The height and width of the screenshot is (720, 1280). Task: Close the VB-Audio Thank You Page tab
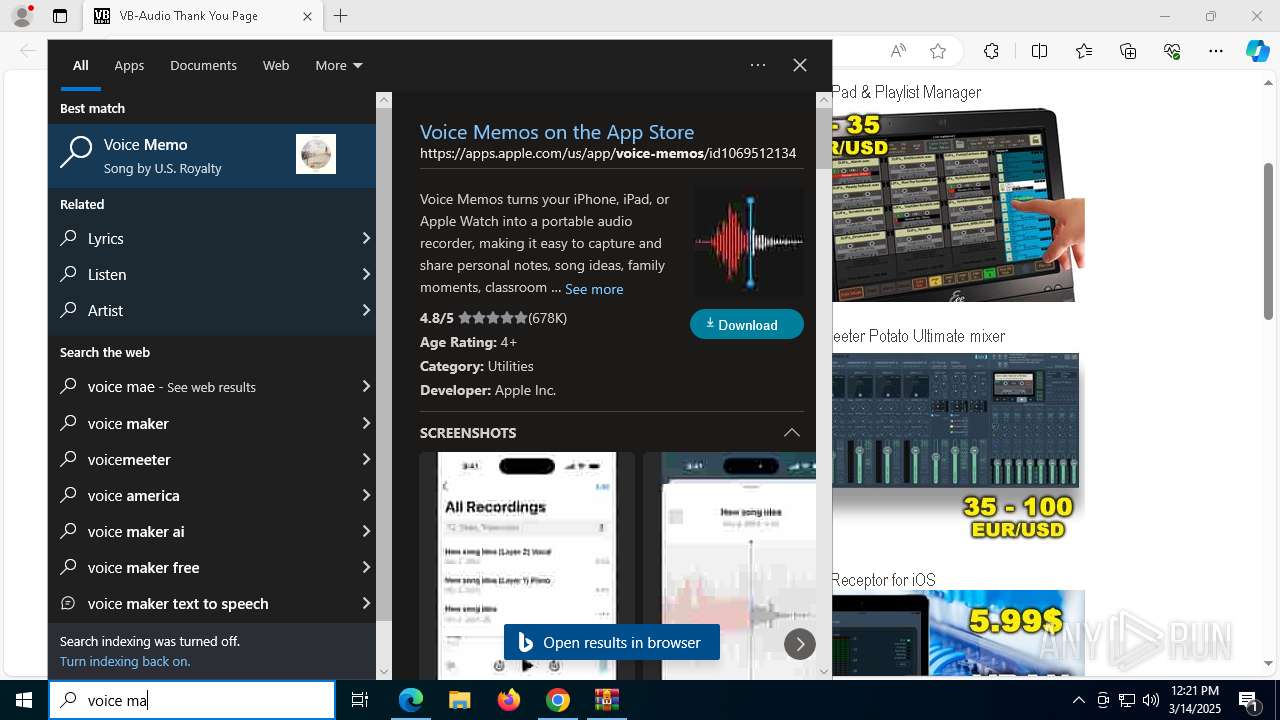(x=307, y=16)
